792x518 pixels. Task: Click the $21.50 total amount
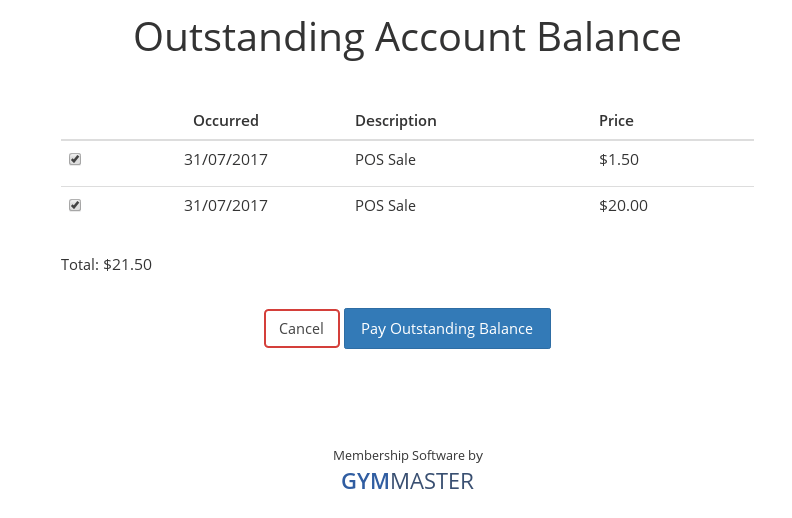(x=128, y=265)
